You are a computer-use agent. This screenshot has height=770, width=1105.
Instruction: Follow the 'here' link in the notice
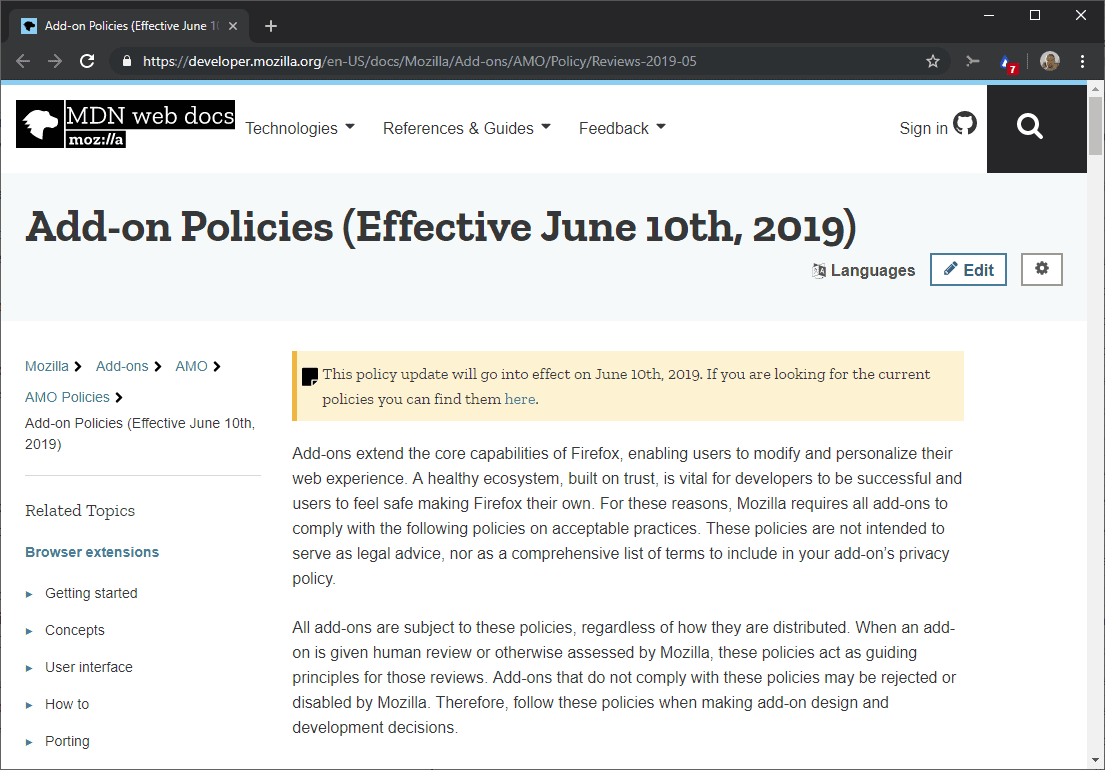520,398
